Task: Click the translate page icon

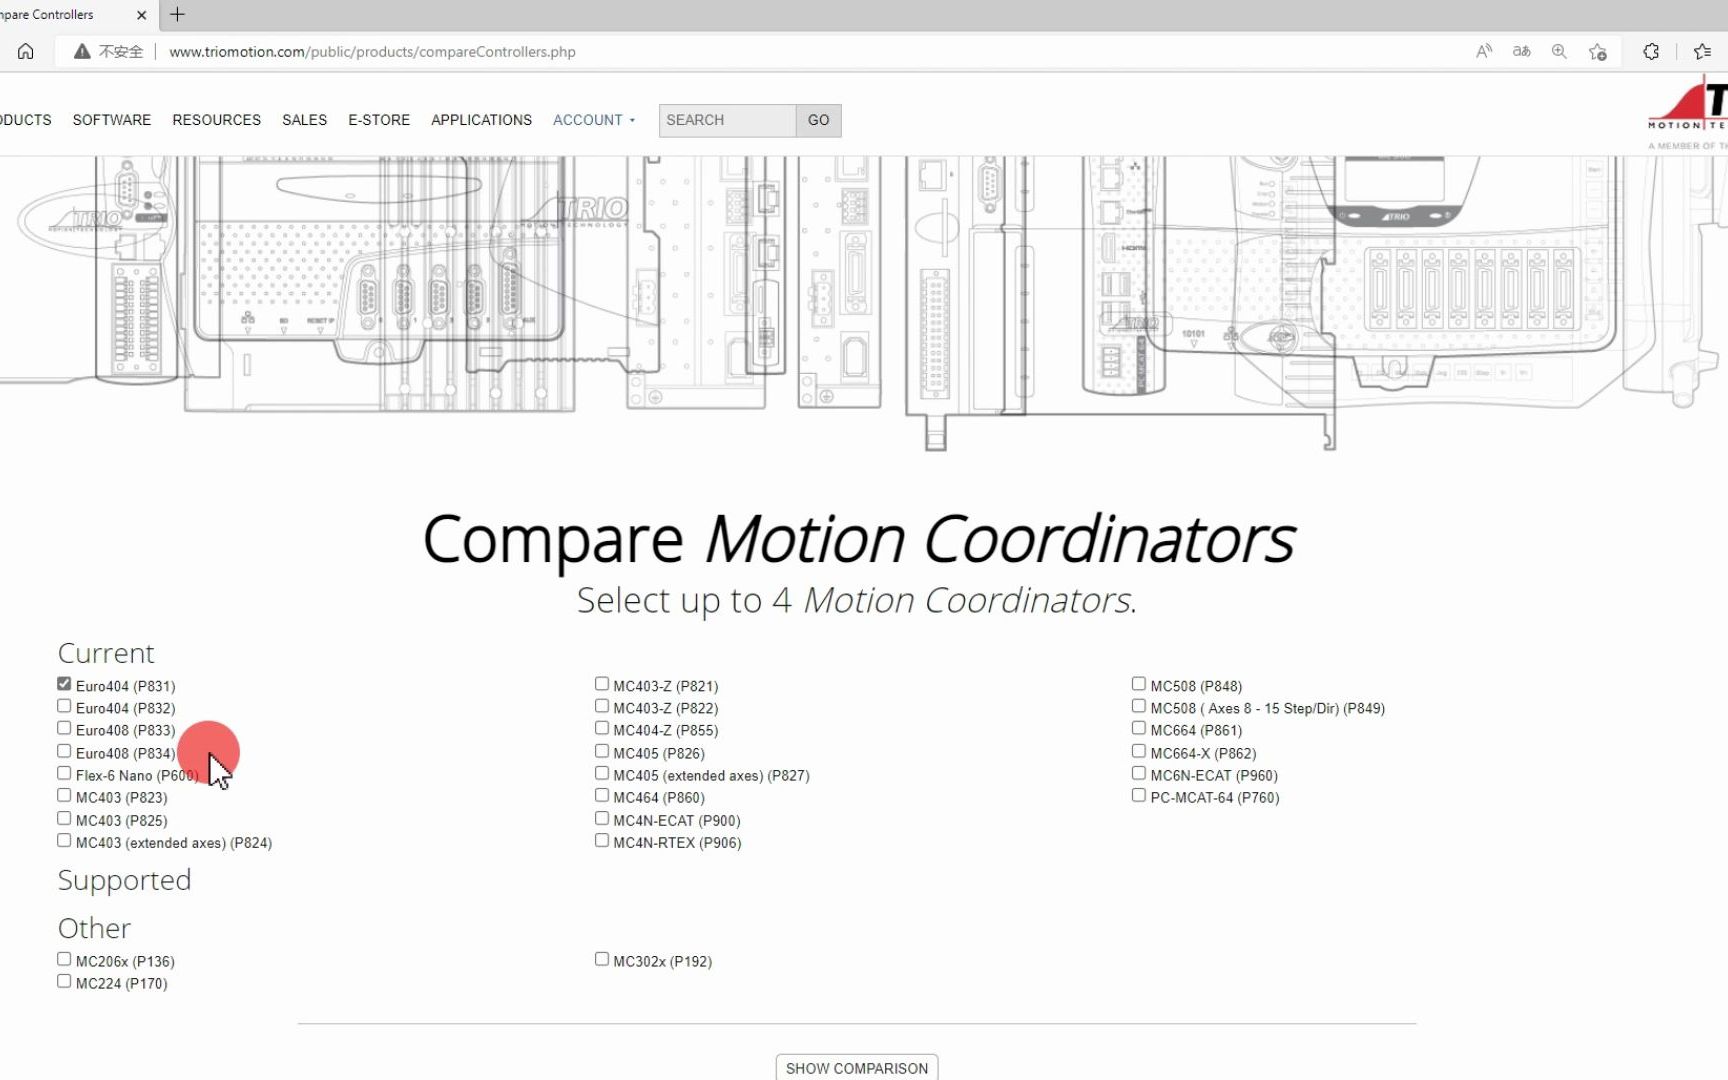Action: click(x=1521, y=51)
